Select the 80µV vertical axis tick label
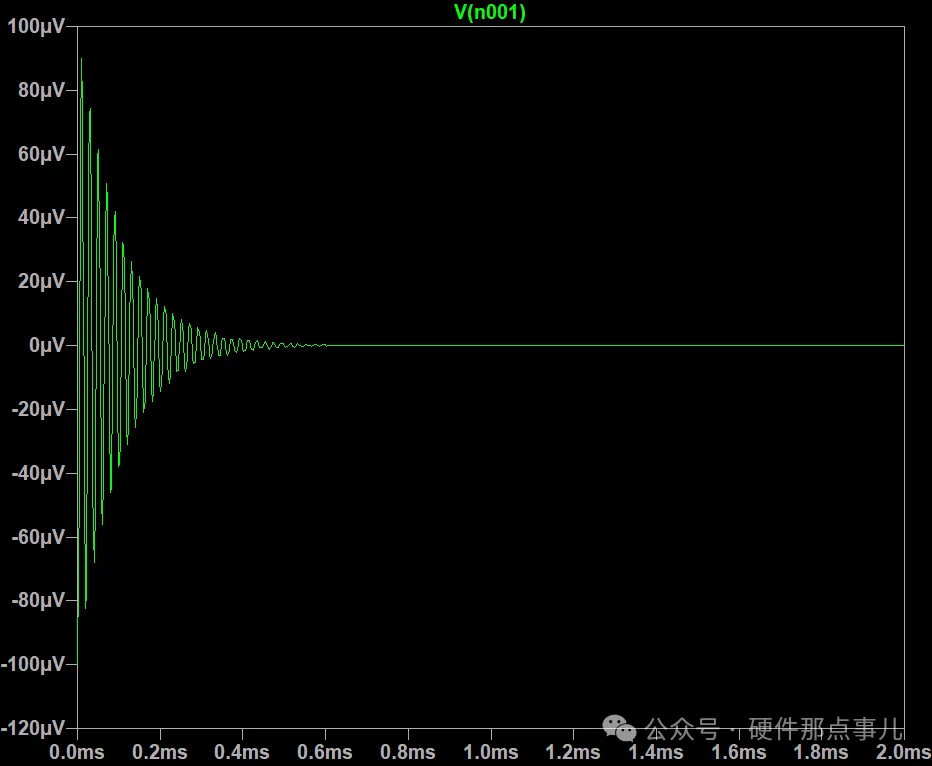Screen dimensions: 932x766 tap(39, 91)
